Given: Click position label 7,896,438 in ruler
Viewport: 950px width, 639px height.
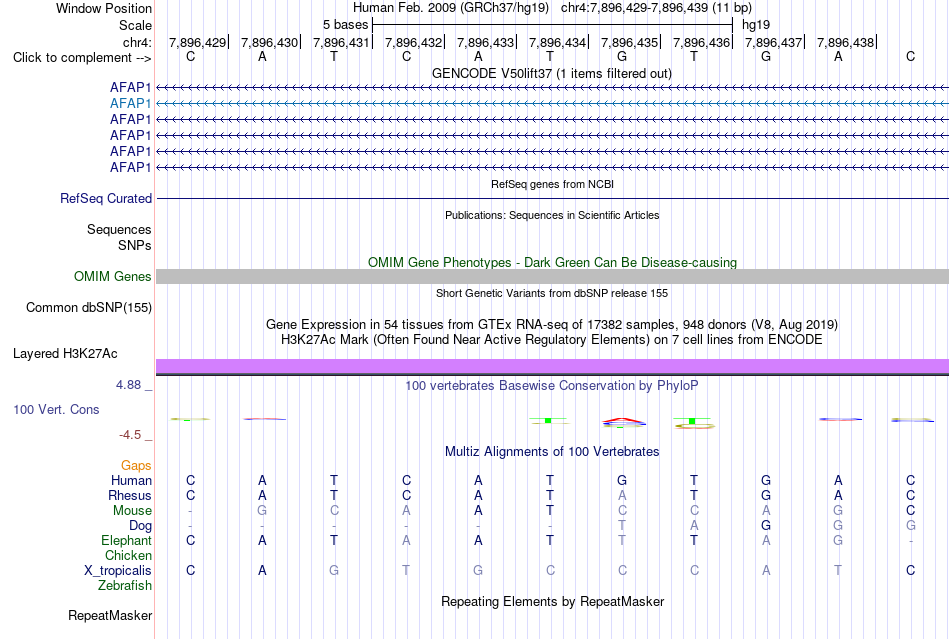Looking at the screenshot, I should pos(846,42).
